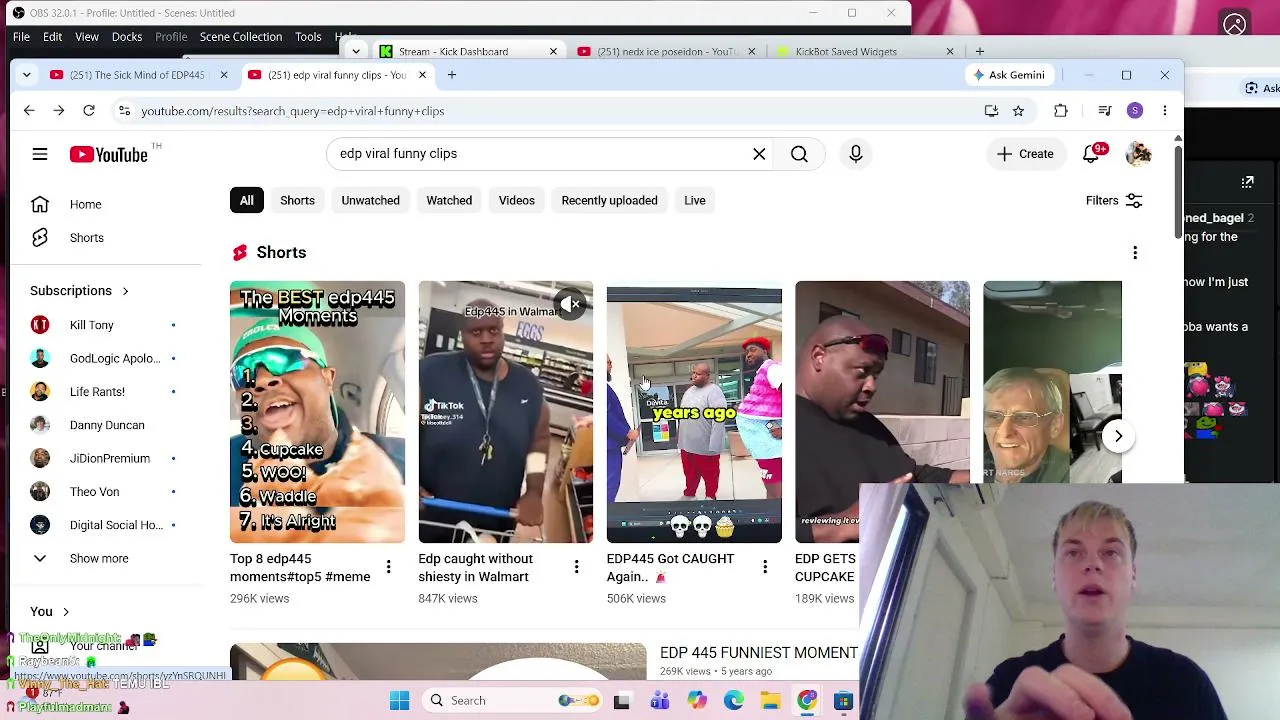The width and height of the screenshot is (1280, 720).
Task: Go back in Chrome
Action: [29, 111]
